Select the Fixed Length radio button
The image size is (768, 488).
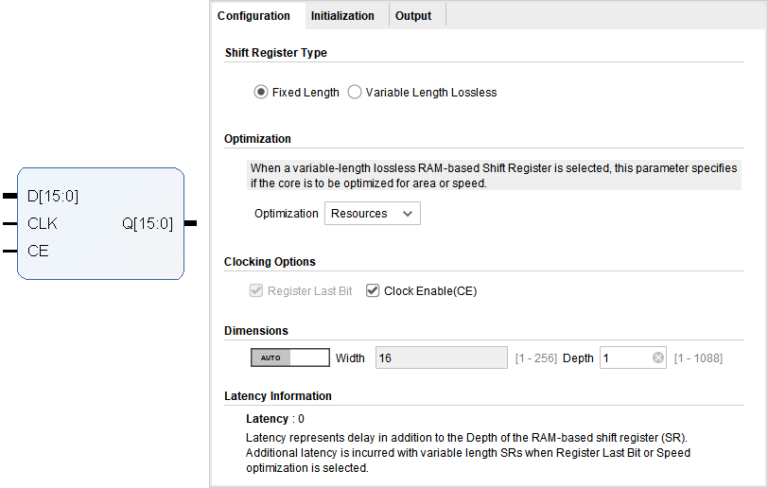[261, 92]
